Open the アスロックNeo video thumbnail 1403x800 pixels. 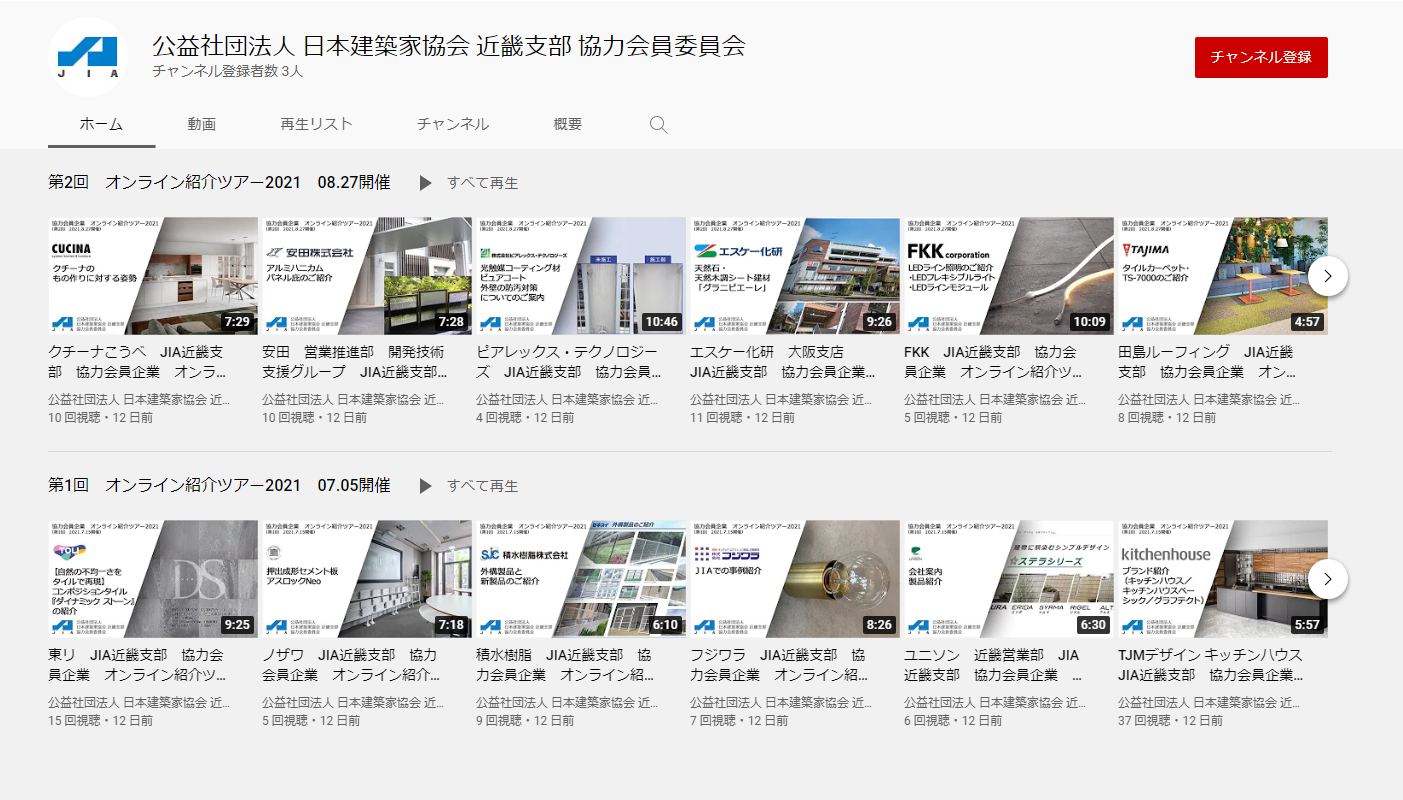[x=367, y=579]
